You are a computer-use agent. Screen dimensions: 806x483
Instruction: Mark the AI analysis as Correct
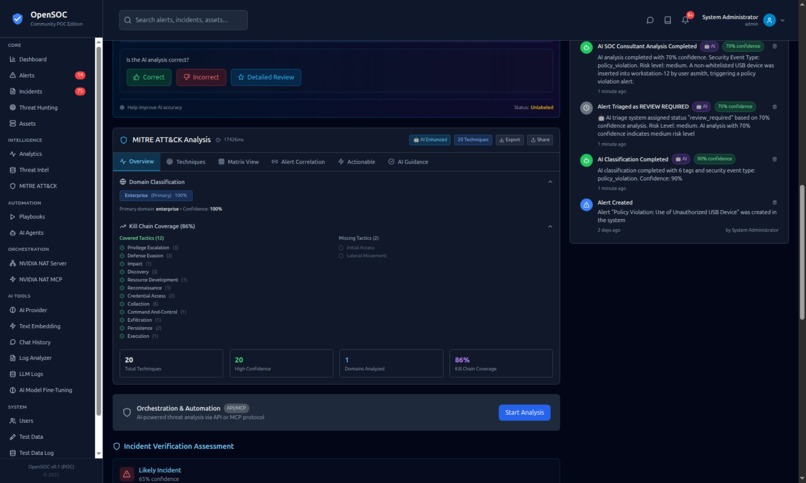tap(149, 77)
